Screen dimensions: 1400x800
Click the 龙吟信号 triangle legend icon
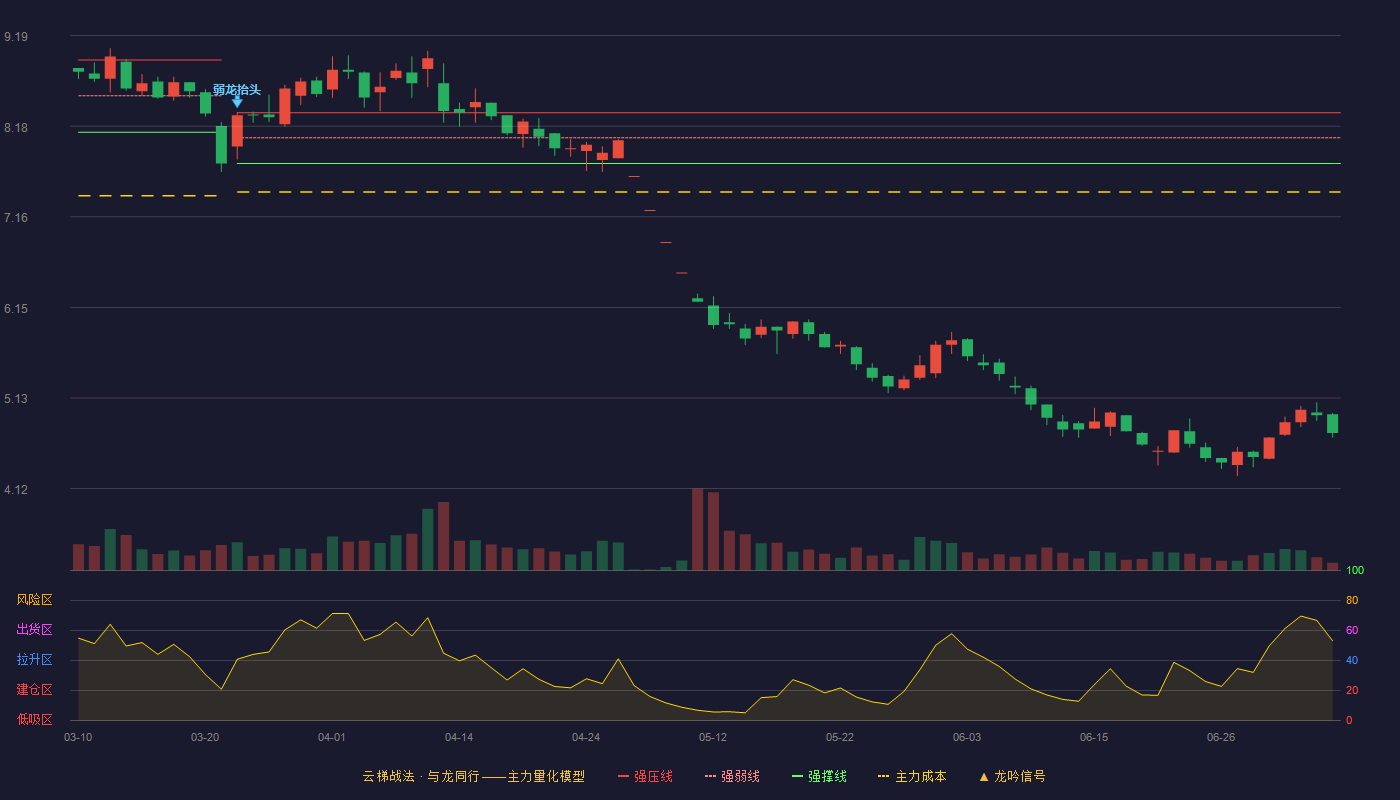pyautogui.click(x=984, y=777)
